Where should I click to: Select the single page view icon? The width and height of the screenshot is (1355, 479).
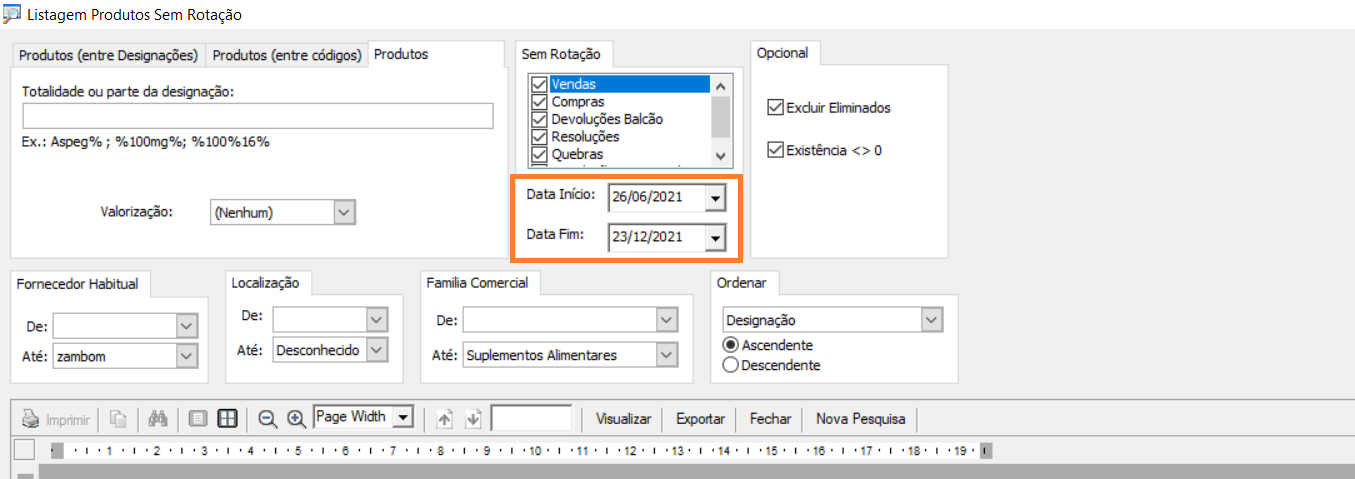(x=198, y=419)
